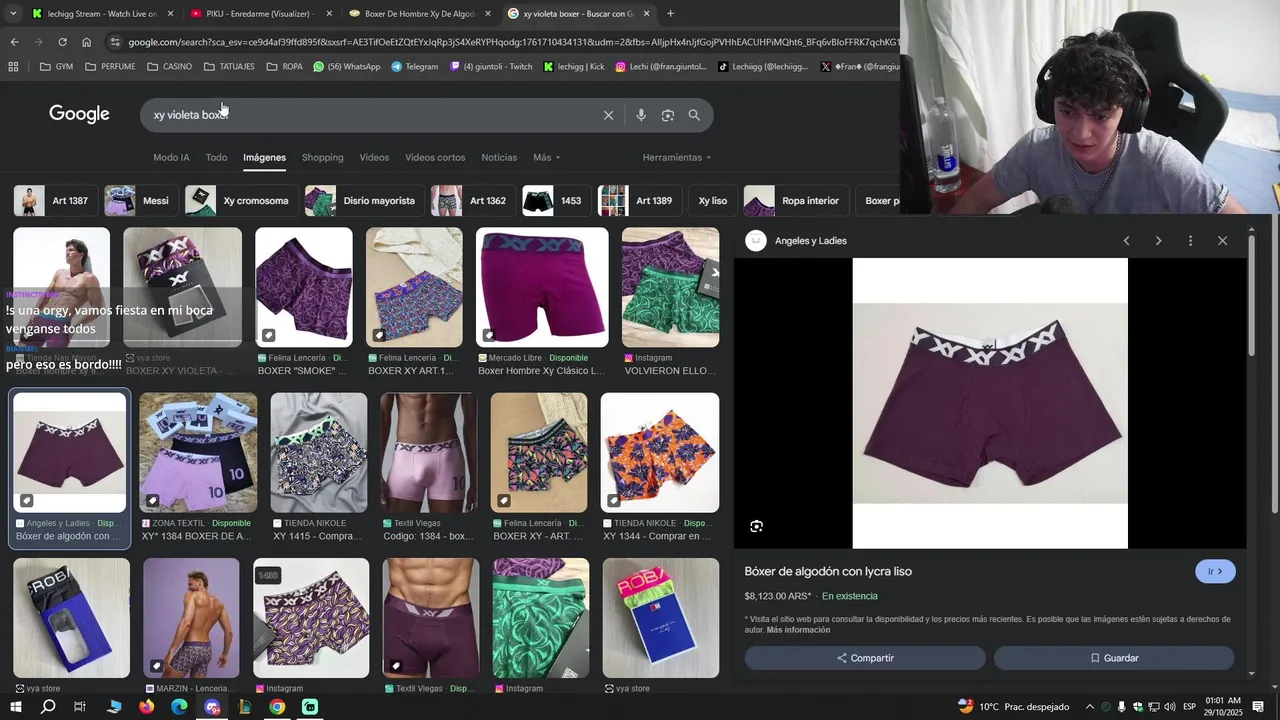Switch to the Modo IA tab
This screenshot has width=1280, height=720.
point(171,157)
